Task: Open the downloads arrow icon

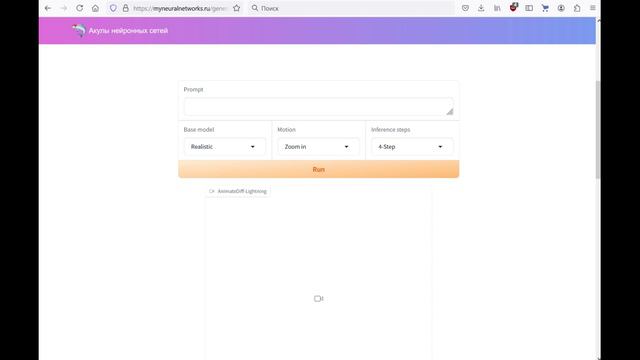Action: (481, 8)
